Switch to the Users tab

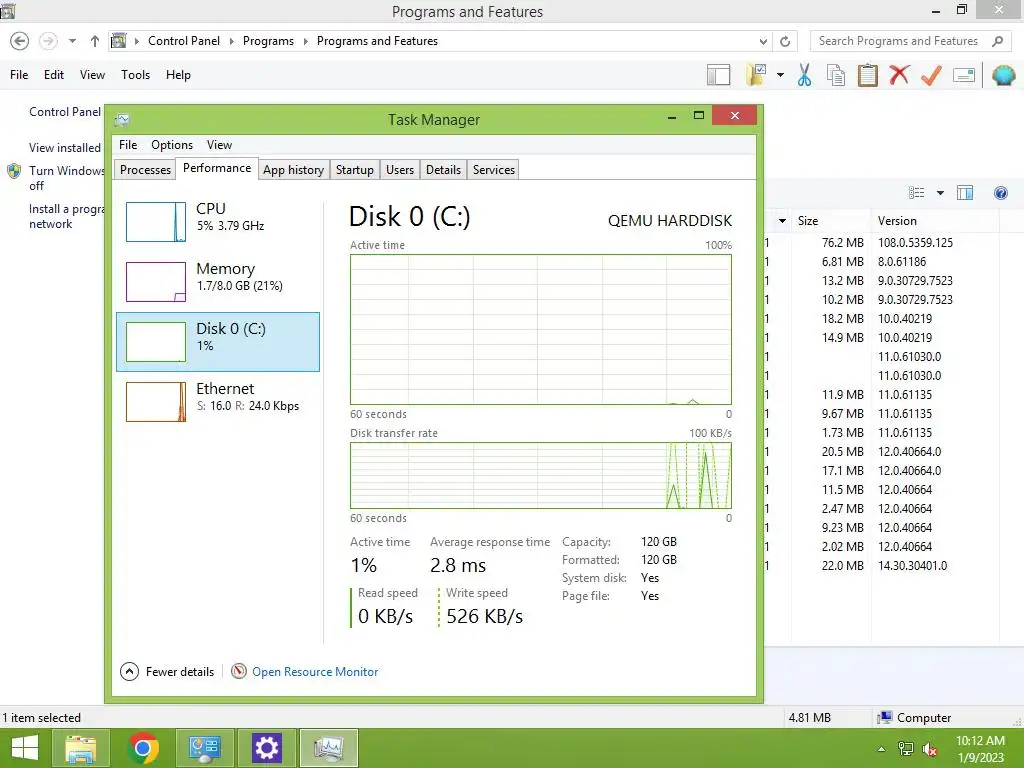400,170
